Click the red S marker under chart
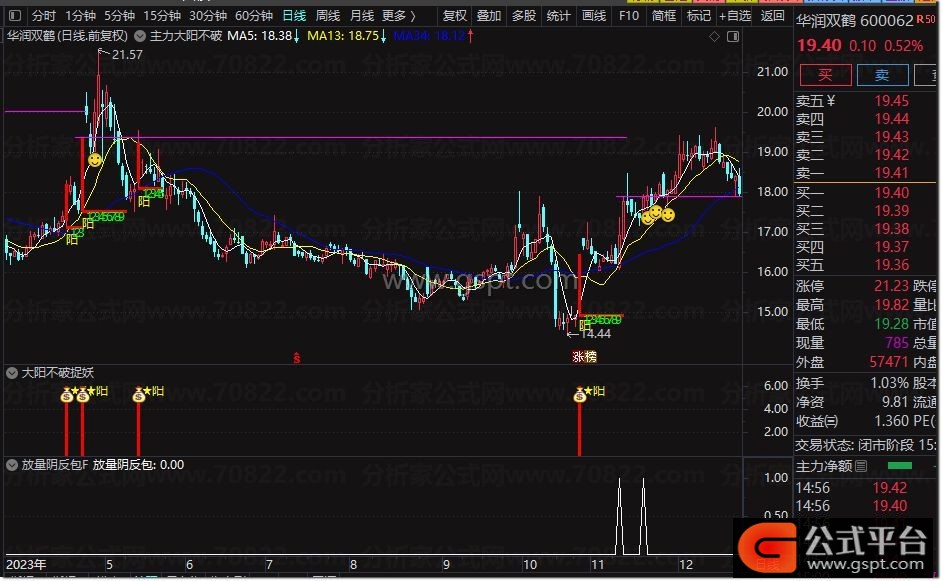943x581 pixels. [x=296, y=358]
